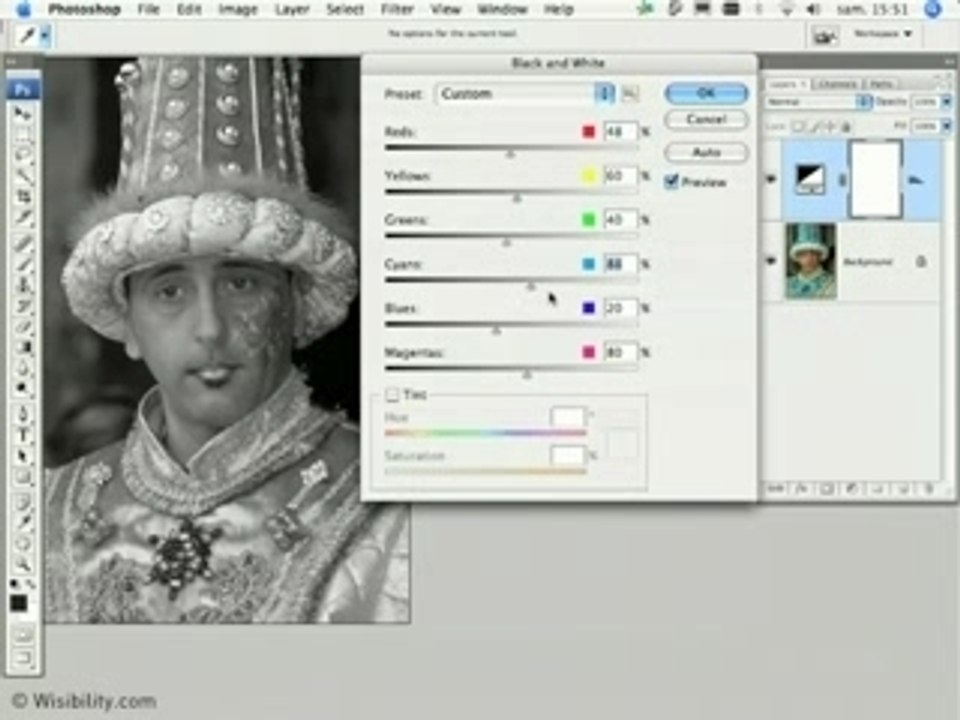Screen dimensions: 960x720
Task: Select the Gradient tool
Action: coord(23,347)
